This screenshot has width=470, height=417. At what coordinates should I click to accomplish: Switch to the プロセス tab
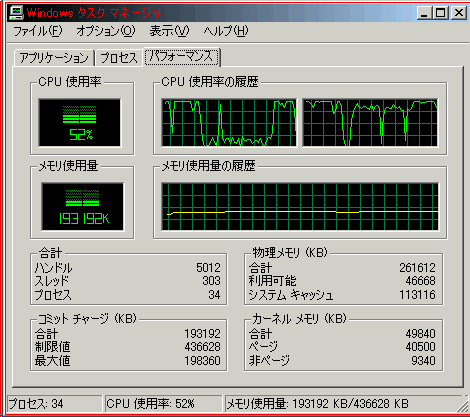pyautogui.click(x=119, y=58)
